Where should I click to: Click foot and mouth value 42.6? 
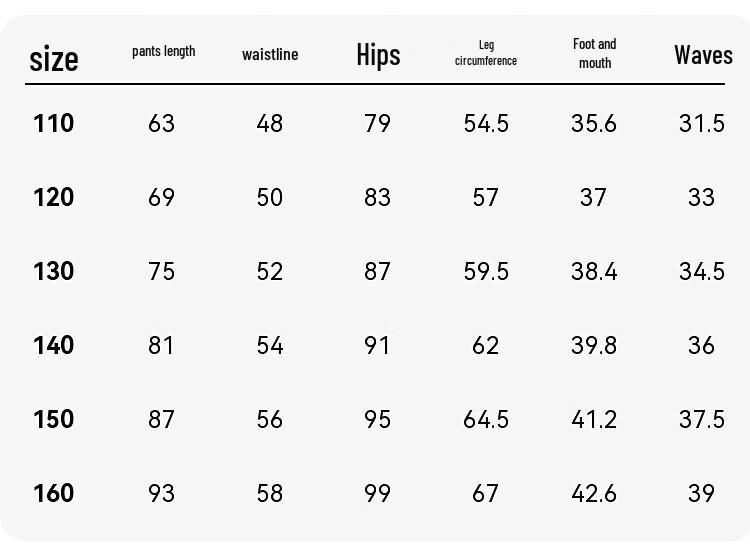(594, 493)
